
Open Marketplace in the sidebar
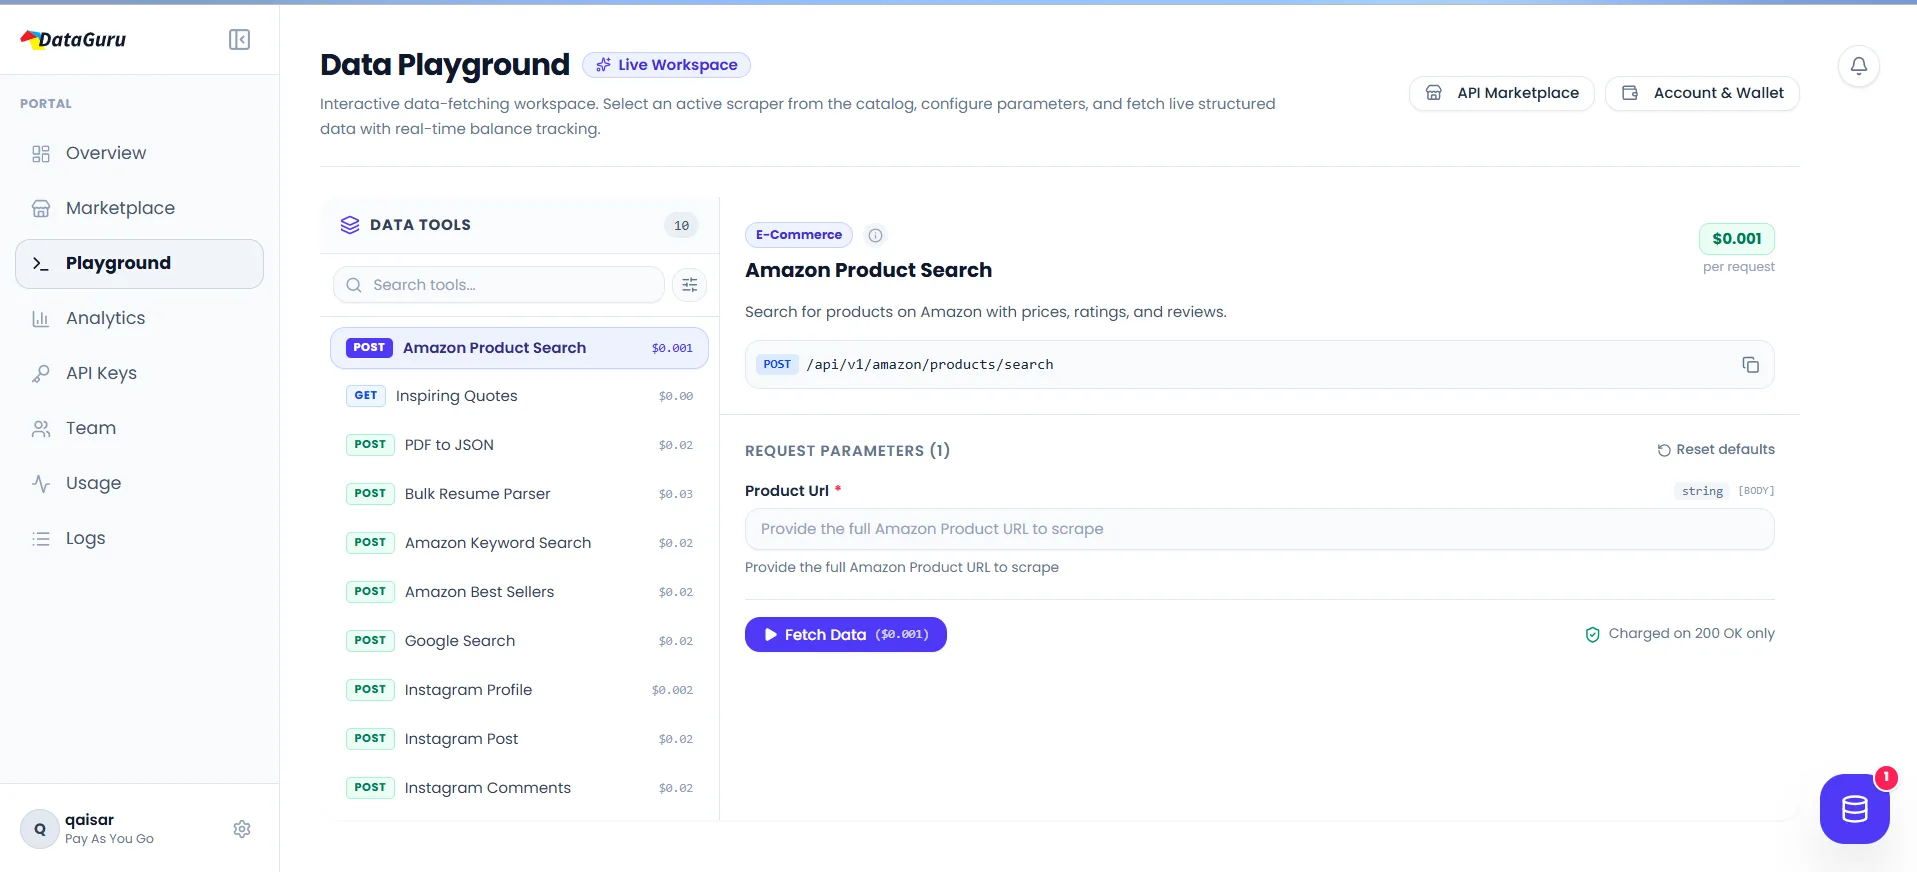[x=139, y=208]
